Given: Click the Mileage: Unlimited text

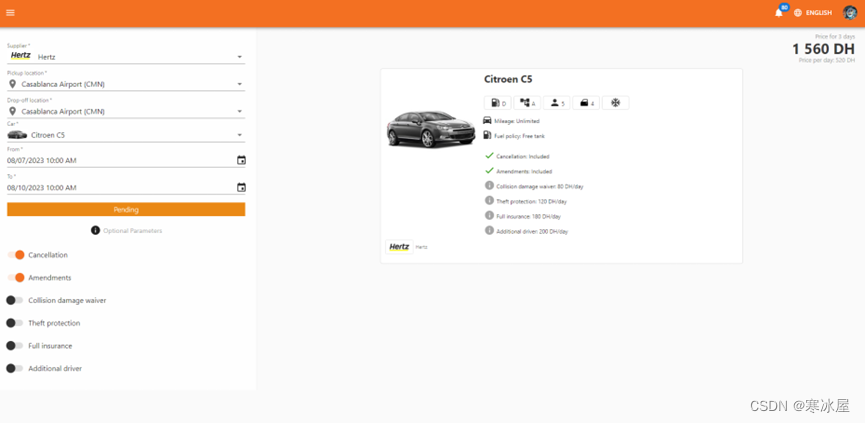Looking at the screenshot, I should (x=517, y=121).
